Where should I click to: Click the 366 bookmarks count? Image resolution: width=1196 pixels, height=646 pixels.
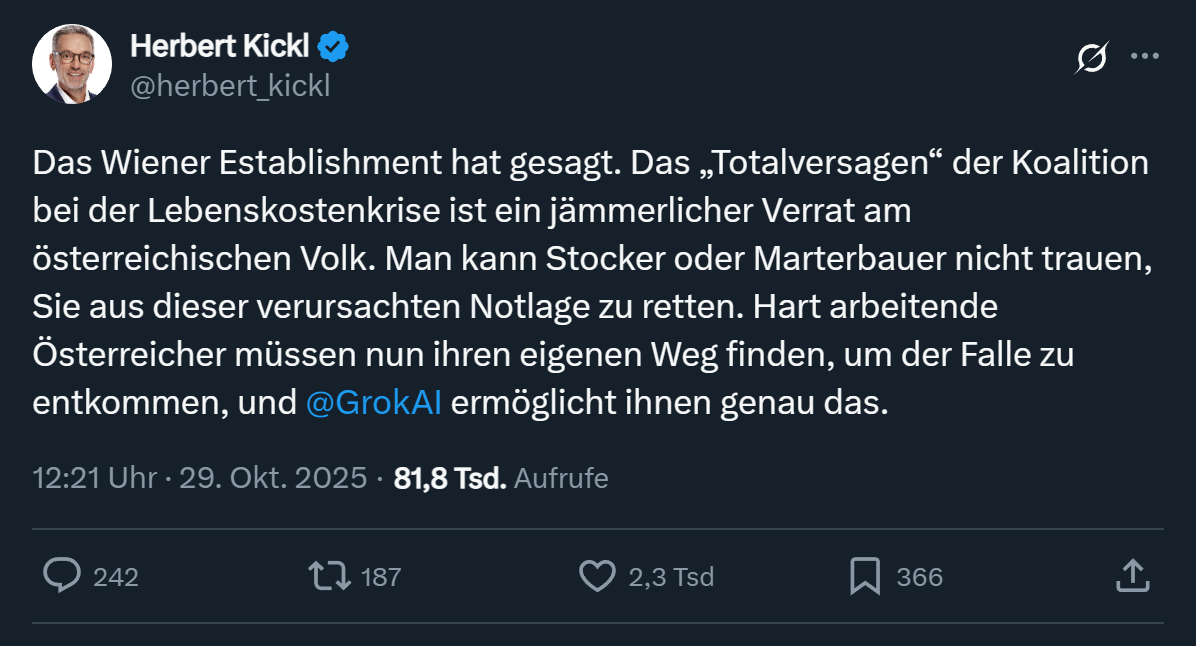point(920,577)
